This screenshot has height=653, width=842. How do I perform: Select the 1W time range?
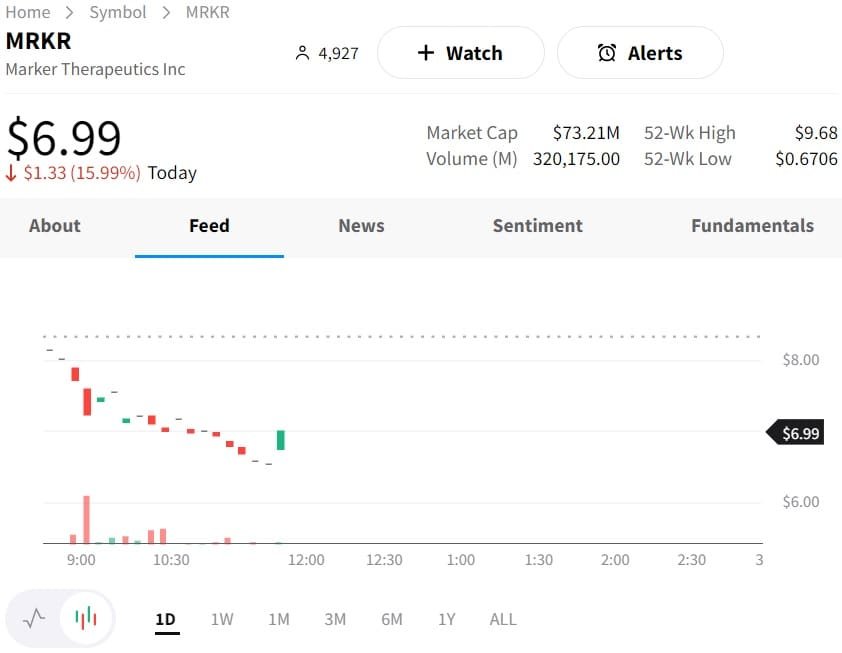click(222, 619)
